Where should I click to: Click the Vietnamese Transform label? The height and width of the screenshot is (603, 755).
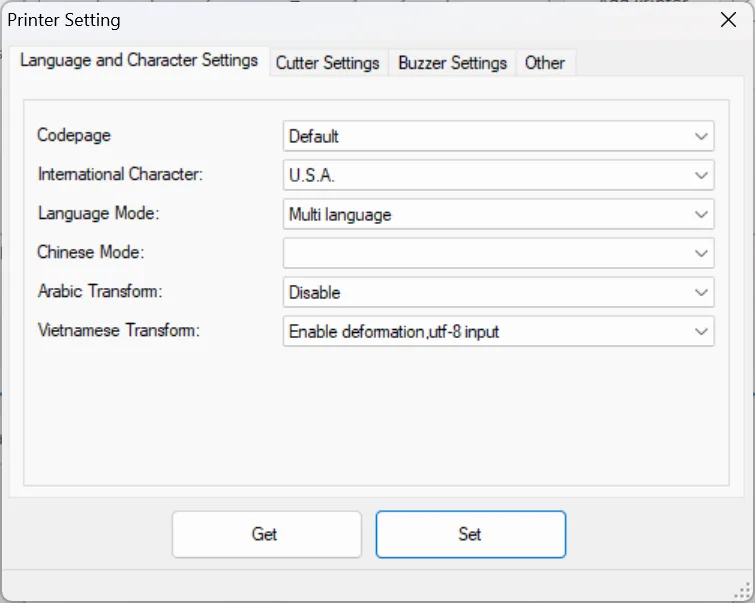pos(118,330)
